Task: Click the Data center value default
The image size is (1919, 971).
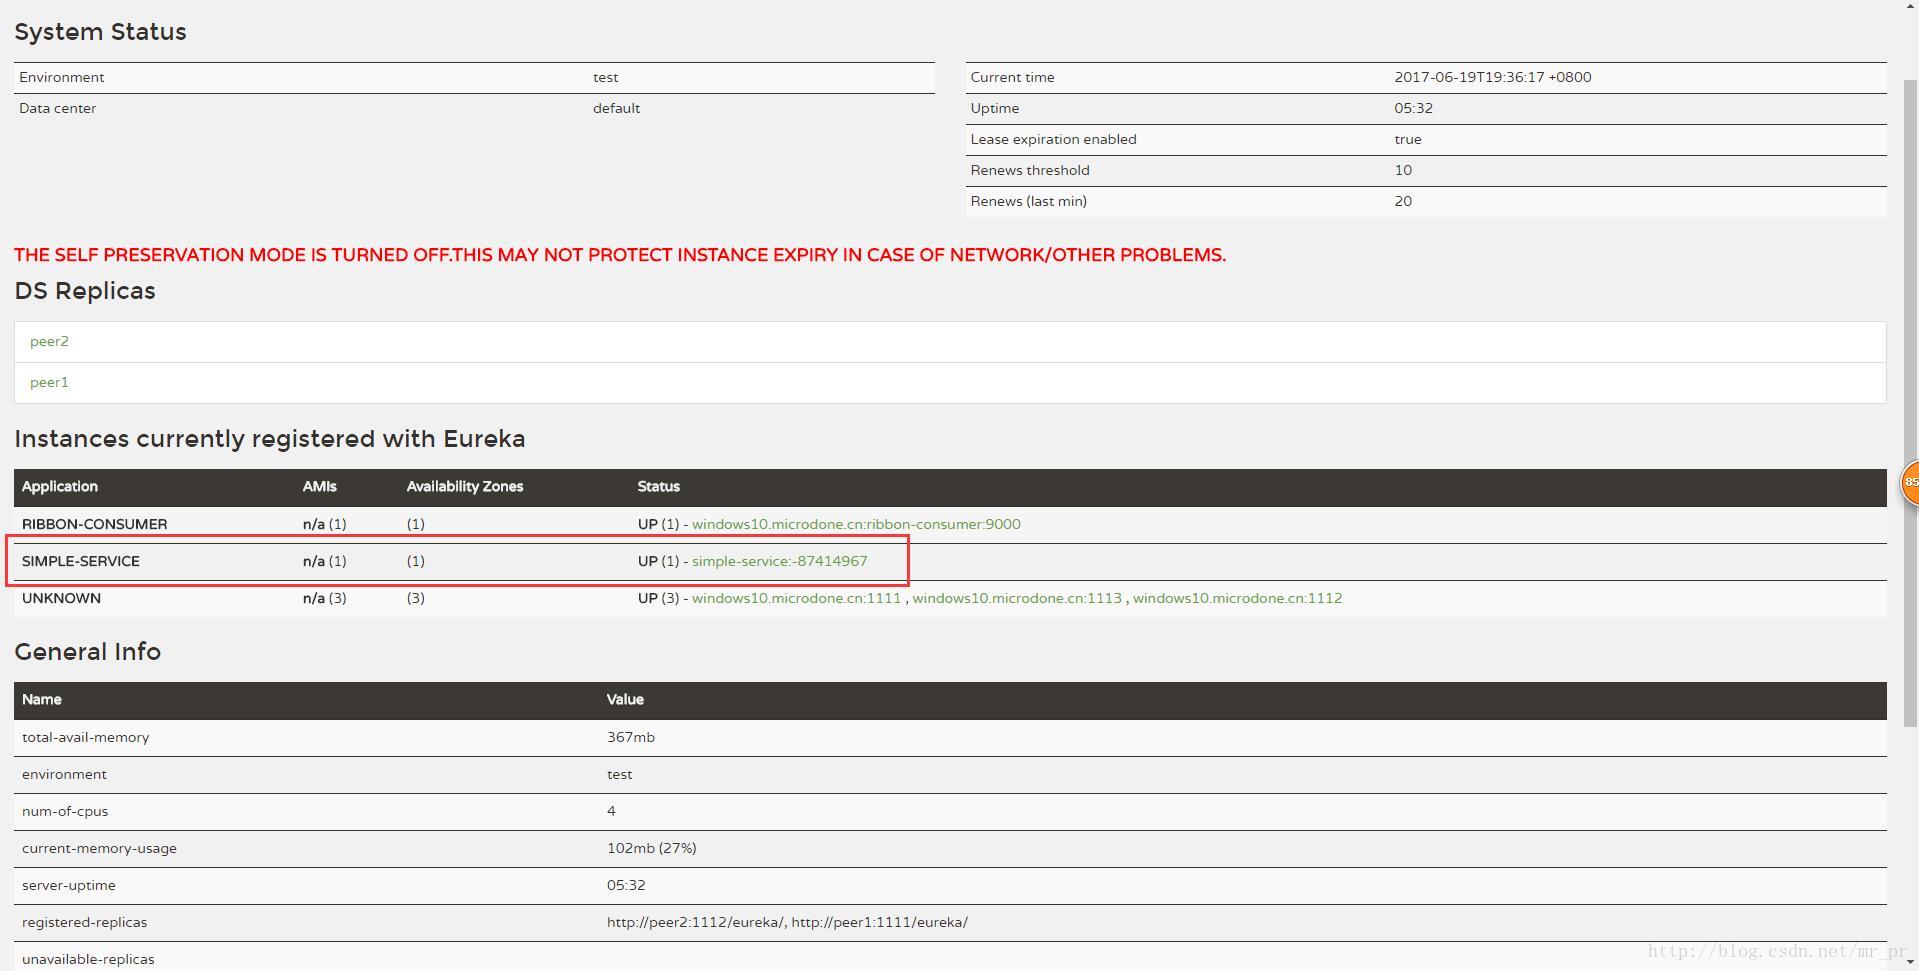Action: point(616,108)
